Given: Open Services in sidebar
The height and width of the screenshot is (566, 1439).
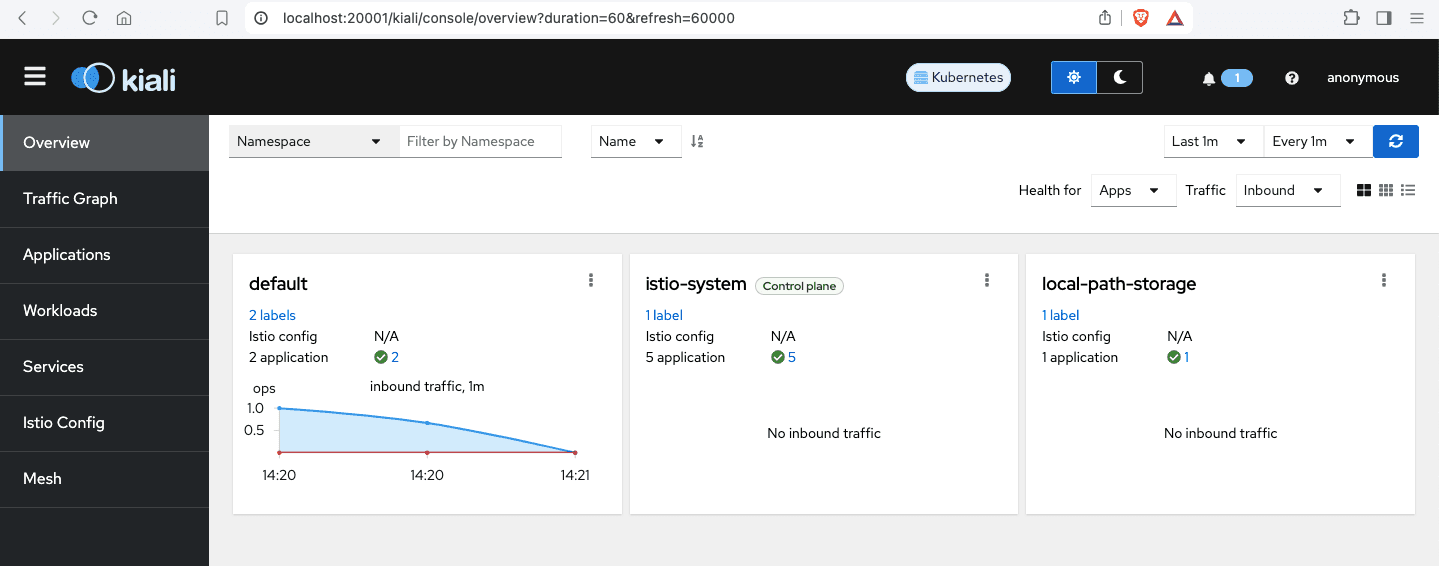Looking at the screenshot, I should 105,366.
